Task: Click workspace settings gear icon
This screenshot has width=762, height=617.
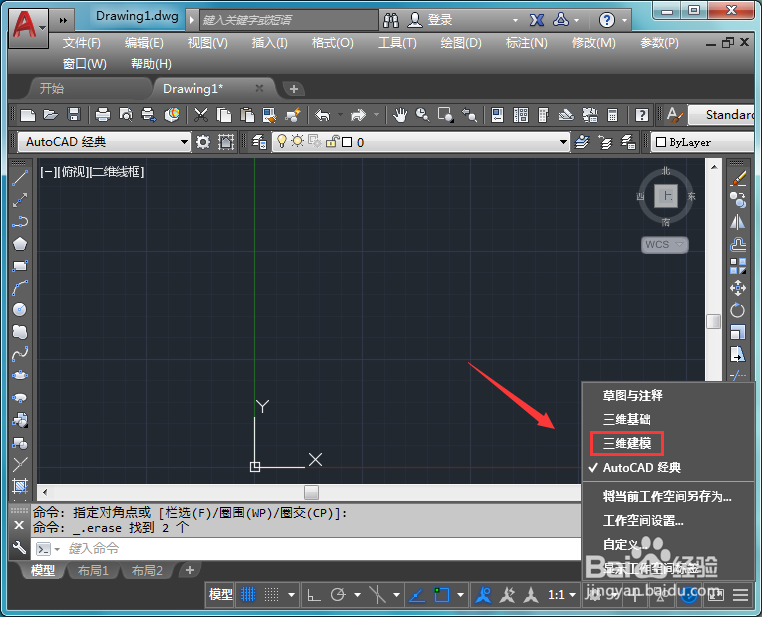Action: coord(203,142)
